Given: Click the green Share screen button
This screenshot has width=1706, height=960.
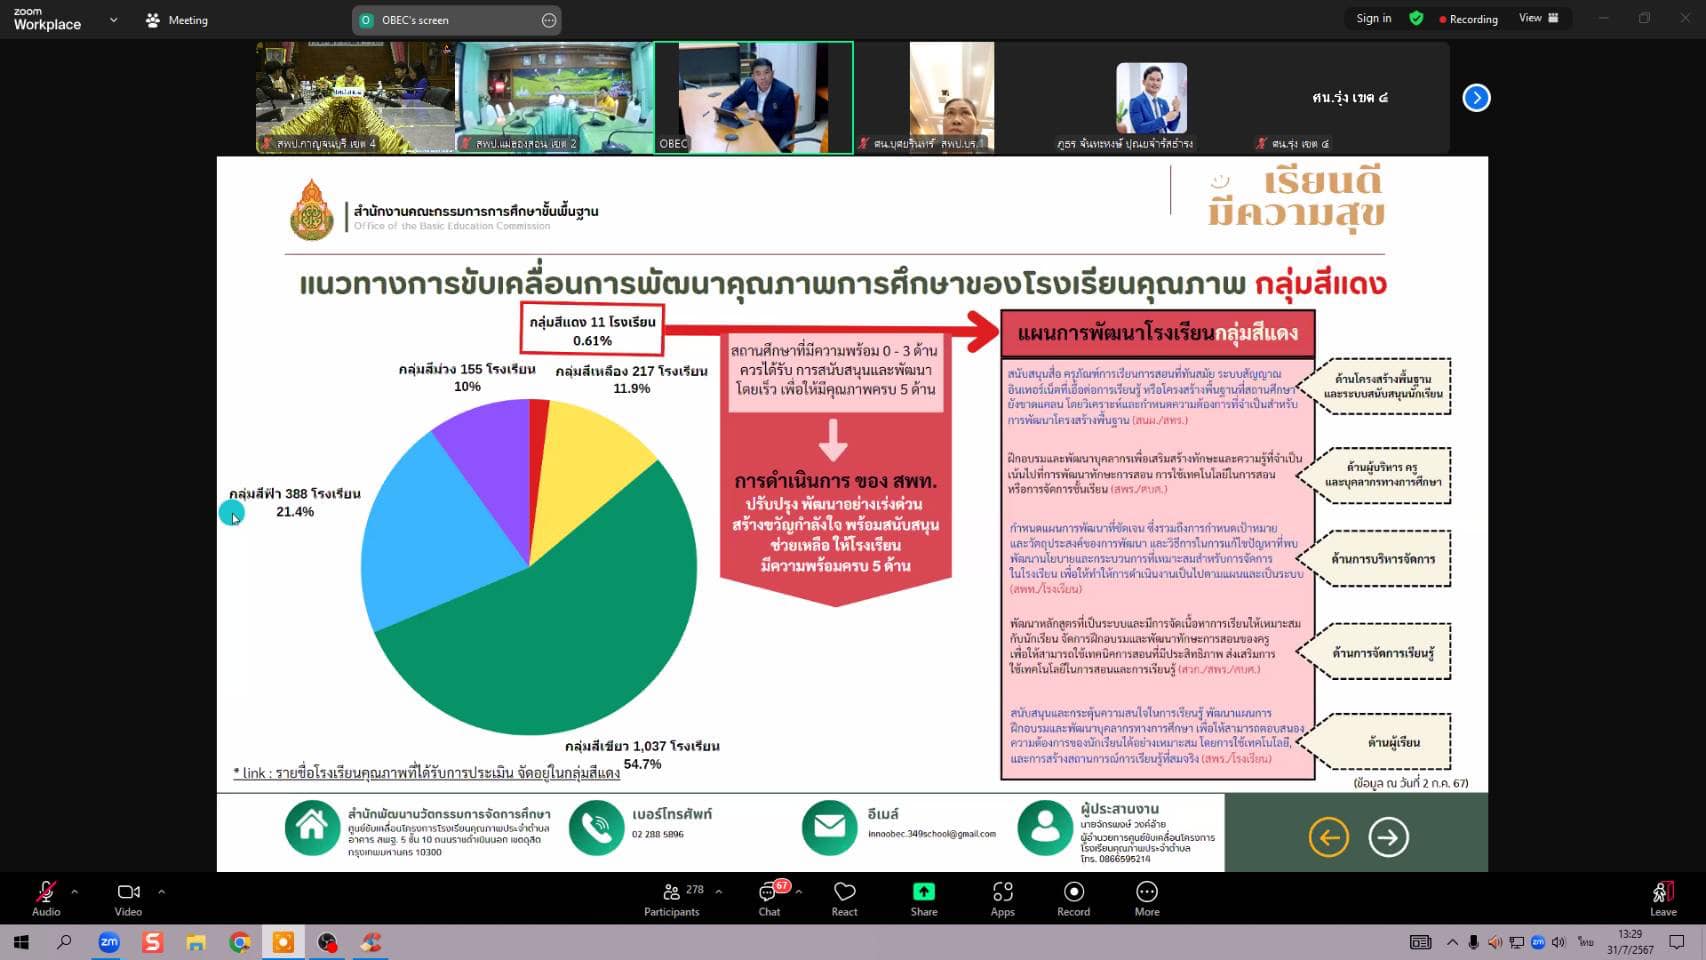Looking at the screenshot, I should click(924, 898).
